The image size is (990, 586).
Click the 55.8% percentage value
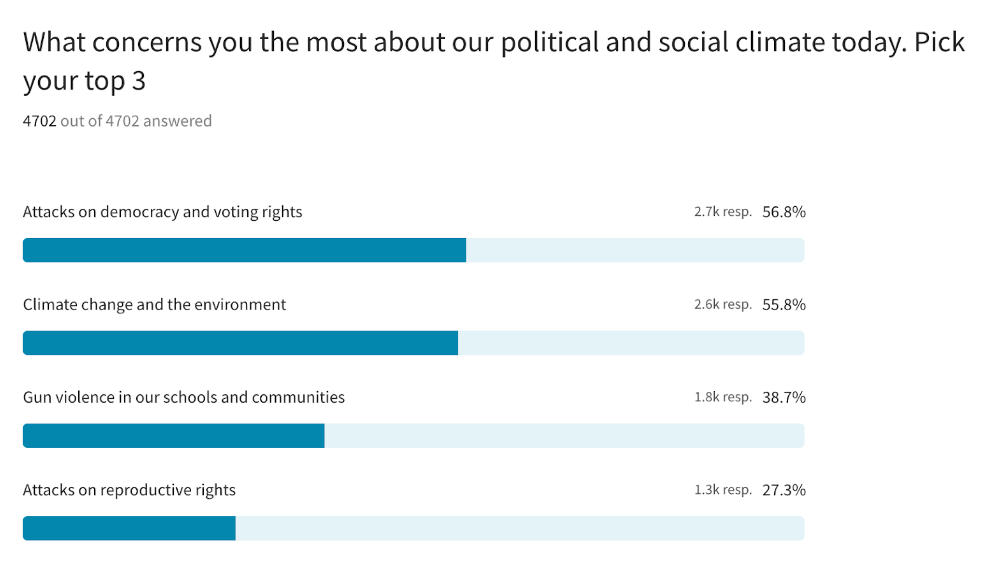[783, 305]
